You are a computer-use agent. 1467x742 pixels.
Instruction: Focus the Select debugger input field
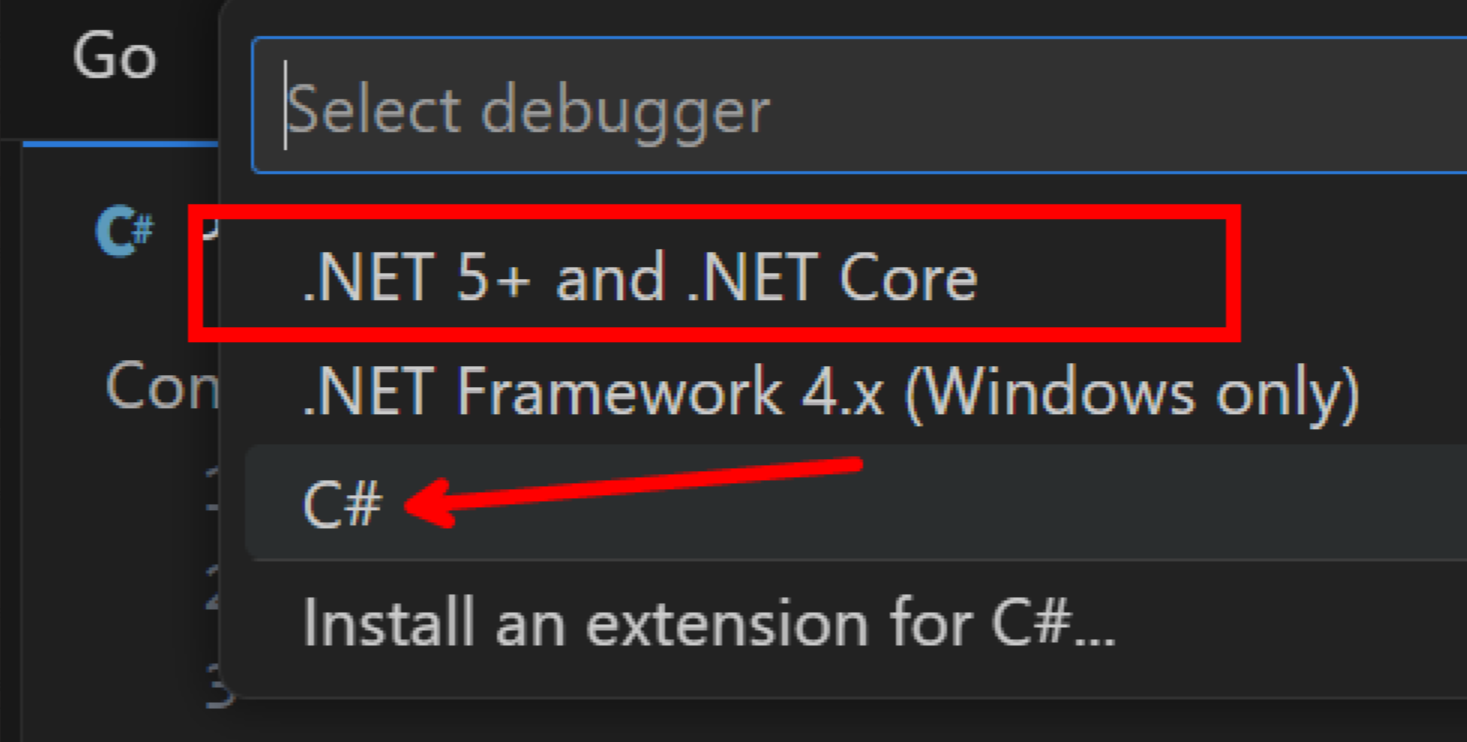coord(700,105)
